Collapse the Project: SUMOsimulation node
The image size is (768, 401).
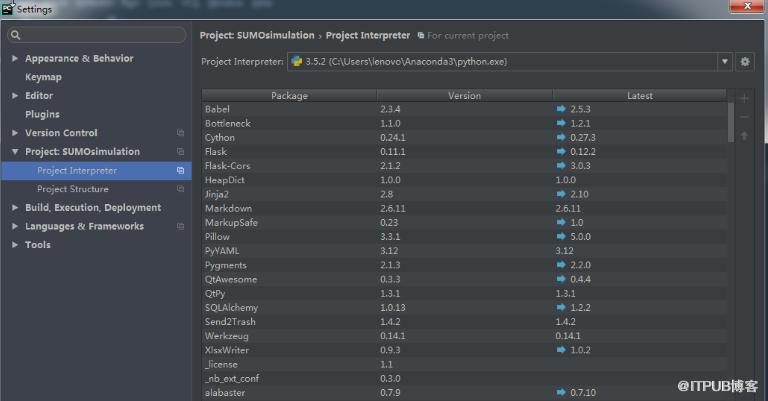(x=15, y=152)
